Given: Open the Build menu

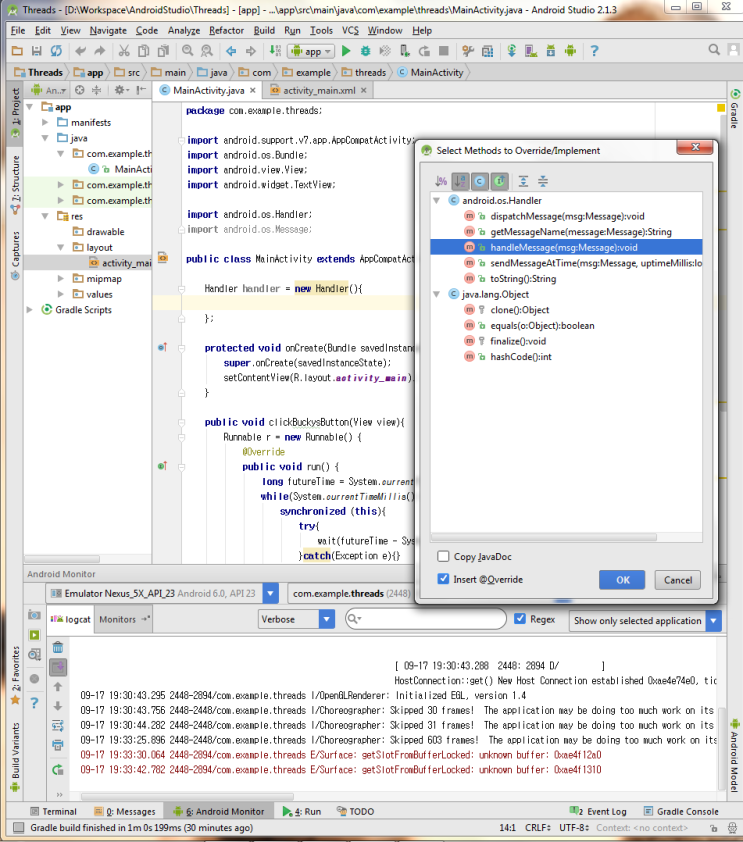Looking at the screenshot, I should coord(264,31).
